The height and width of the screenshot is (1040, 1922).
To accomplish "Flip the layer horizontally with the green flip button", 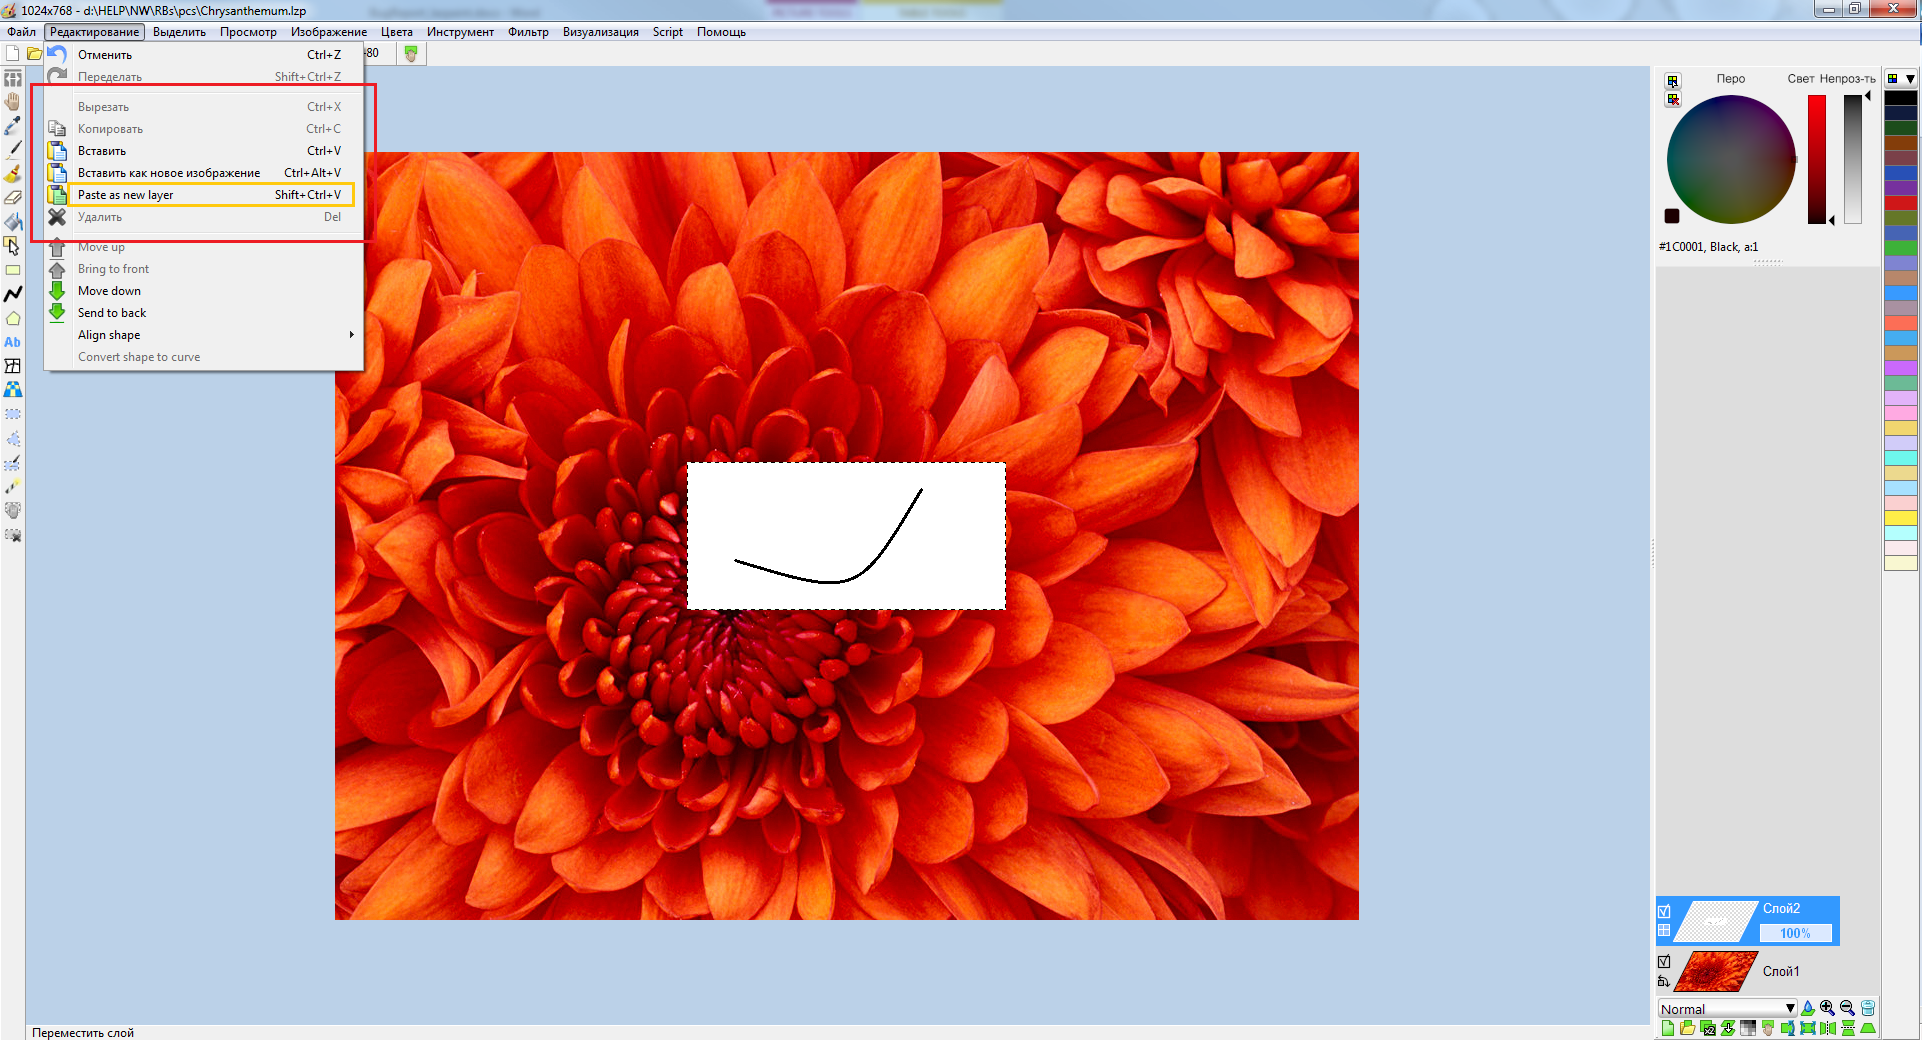I will point(1828,1030).
